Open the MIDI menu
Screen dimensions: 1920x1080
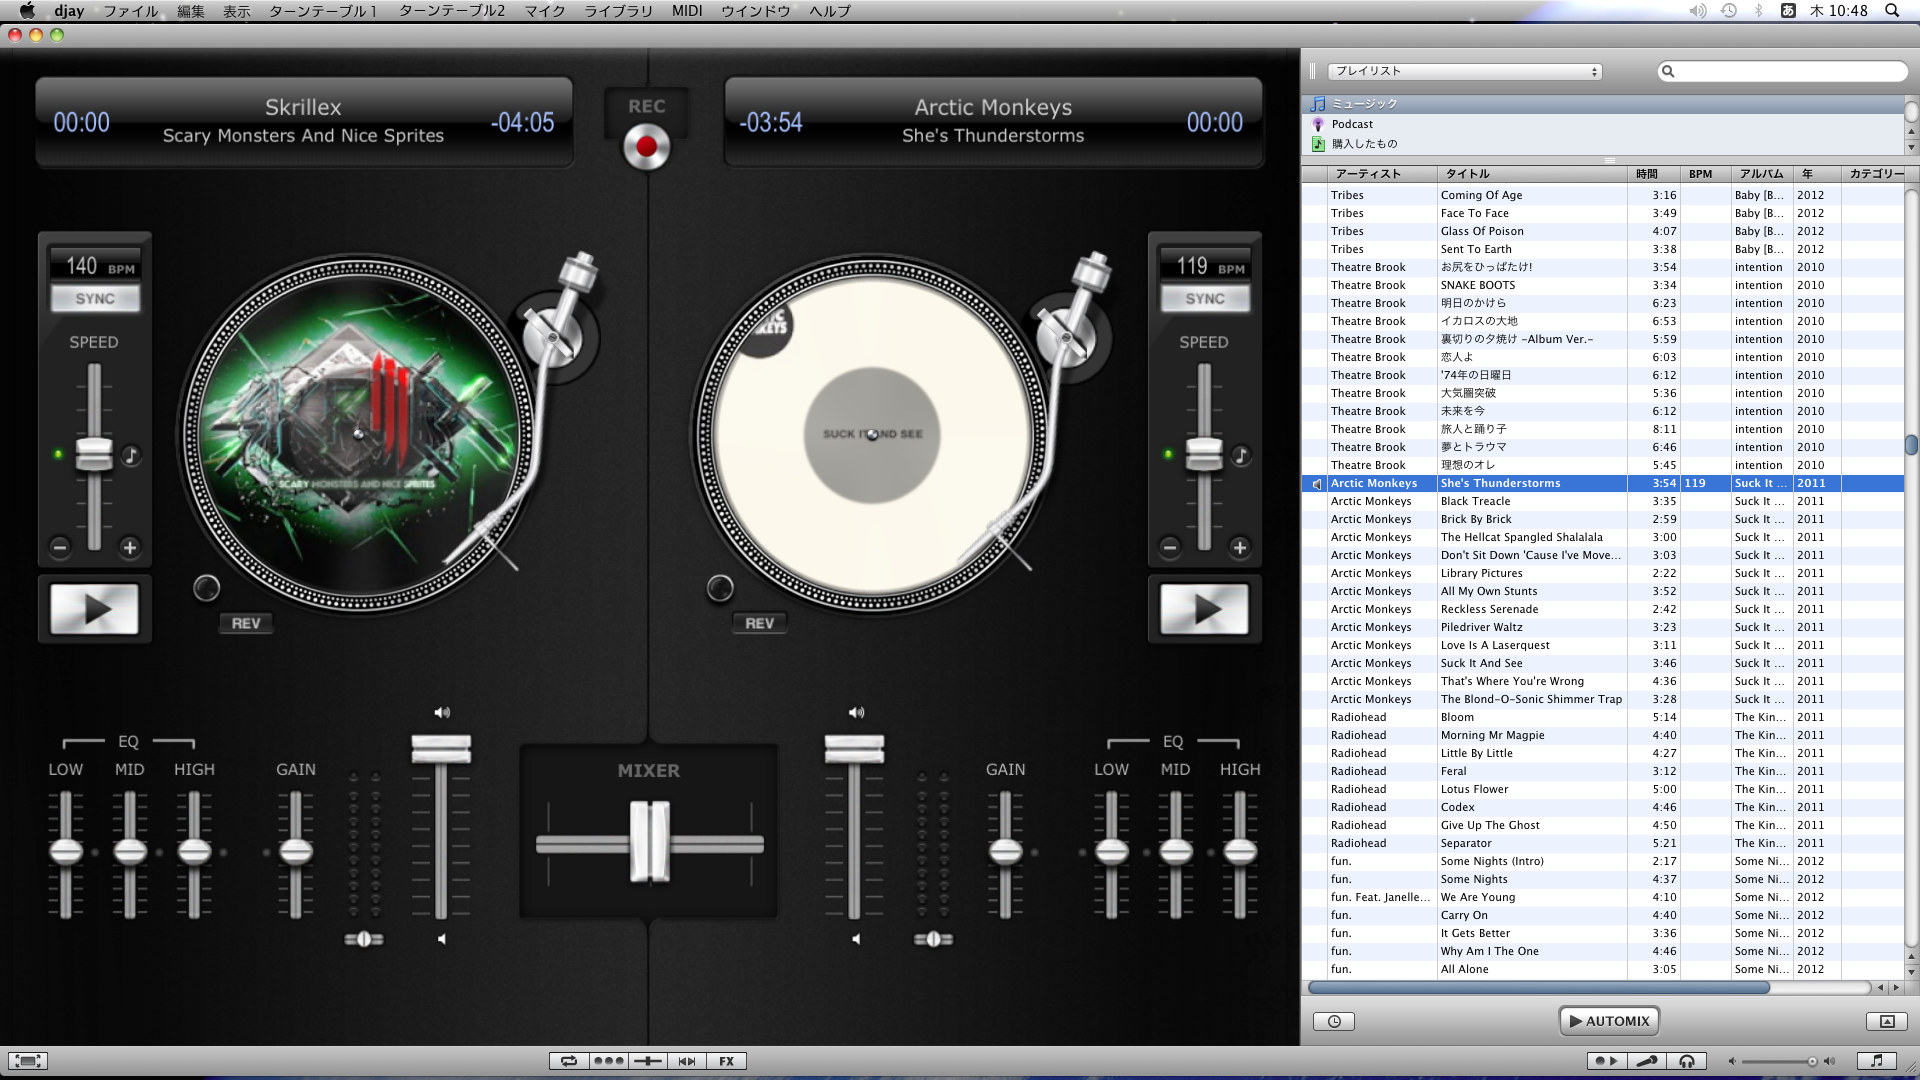[x=686, y=11]
